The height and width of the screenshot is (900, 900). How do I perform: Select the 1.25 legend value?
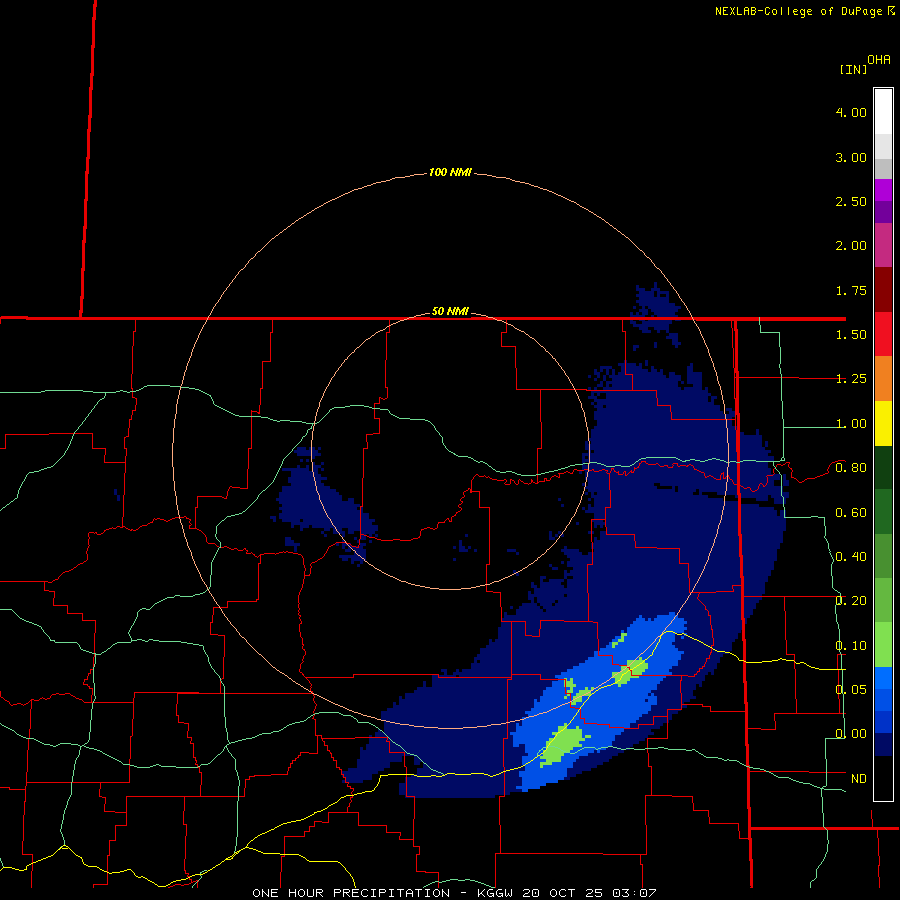pos(851,379)
